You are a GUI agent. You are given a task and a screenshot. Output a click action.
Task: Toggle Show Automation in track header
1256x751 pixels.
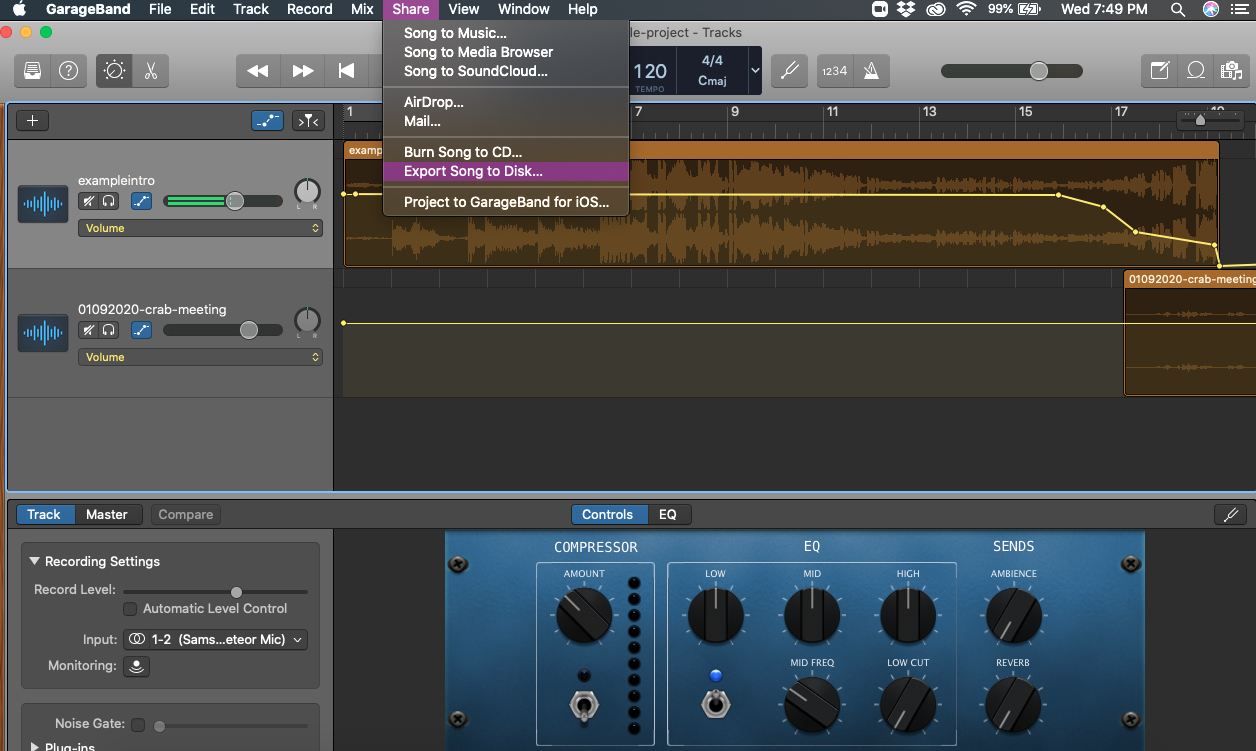click(267, 121)
